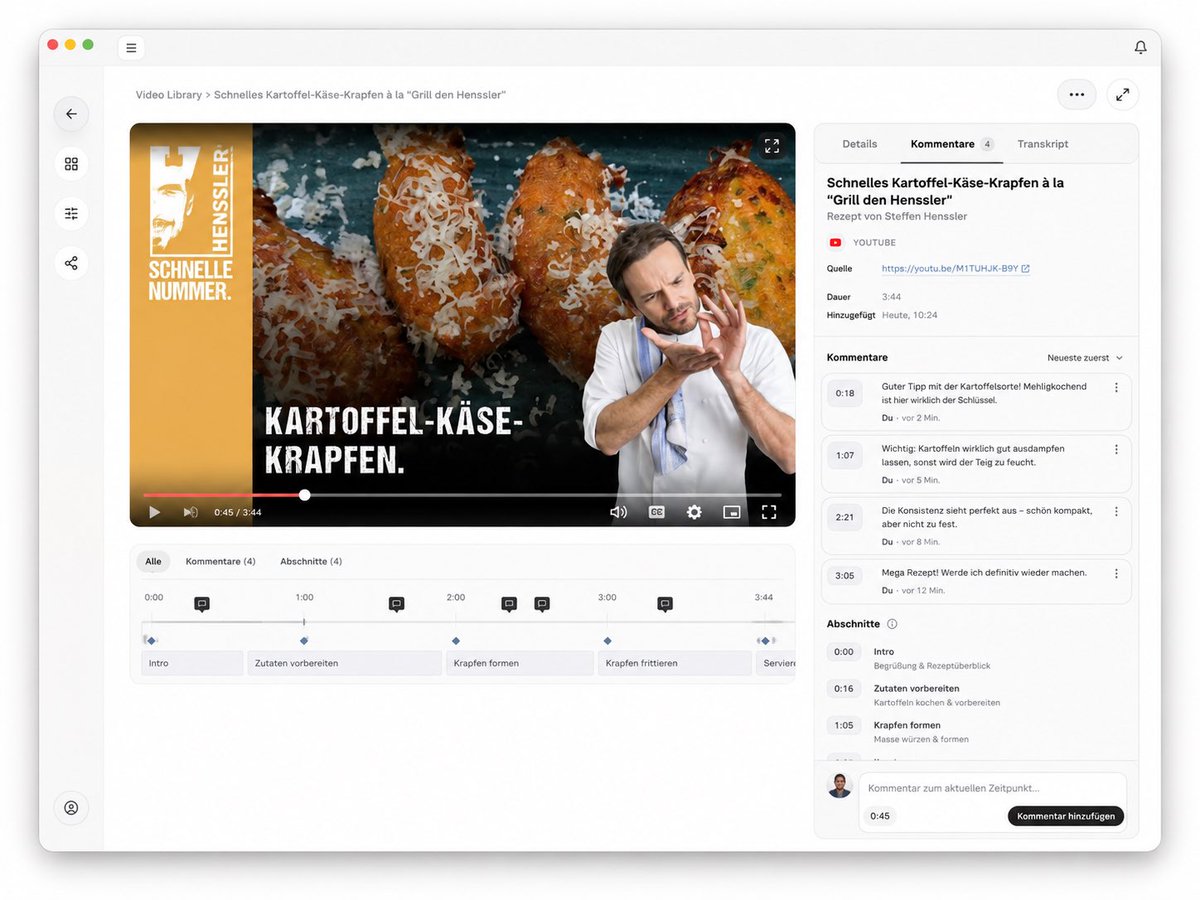Select the Kommentare (4) timeline filter
Screen dimensions: 1200x900
(x=221, y=562)
